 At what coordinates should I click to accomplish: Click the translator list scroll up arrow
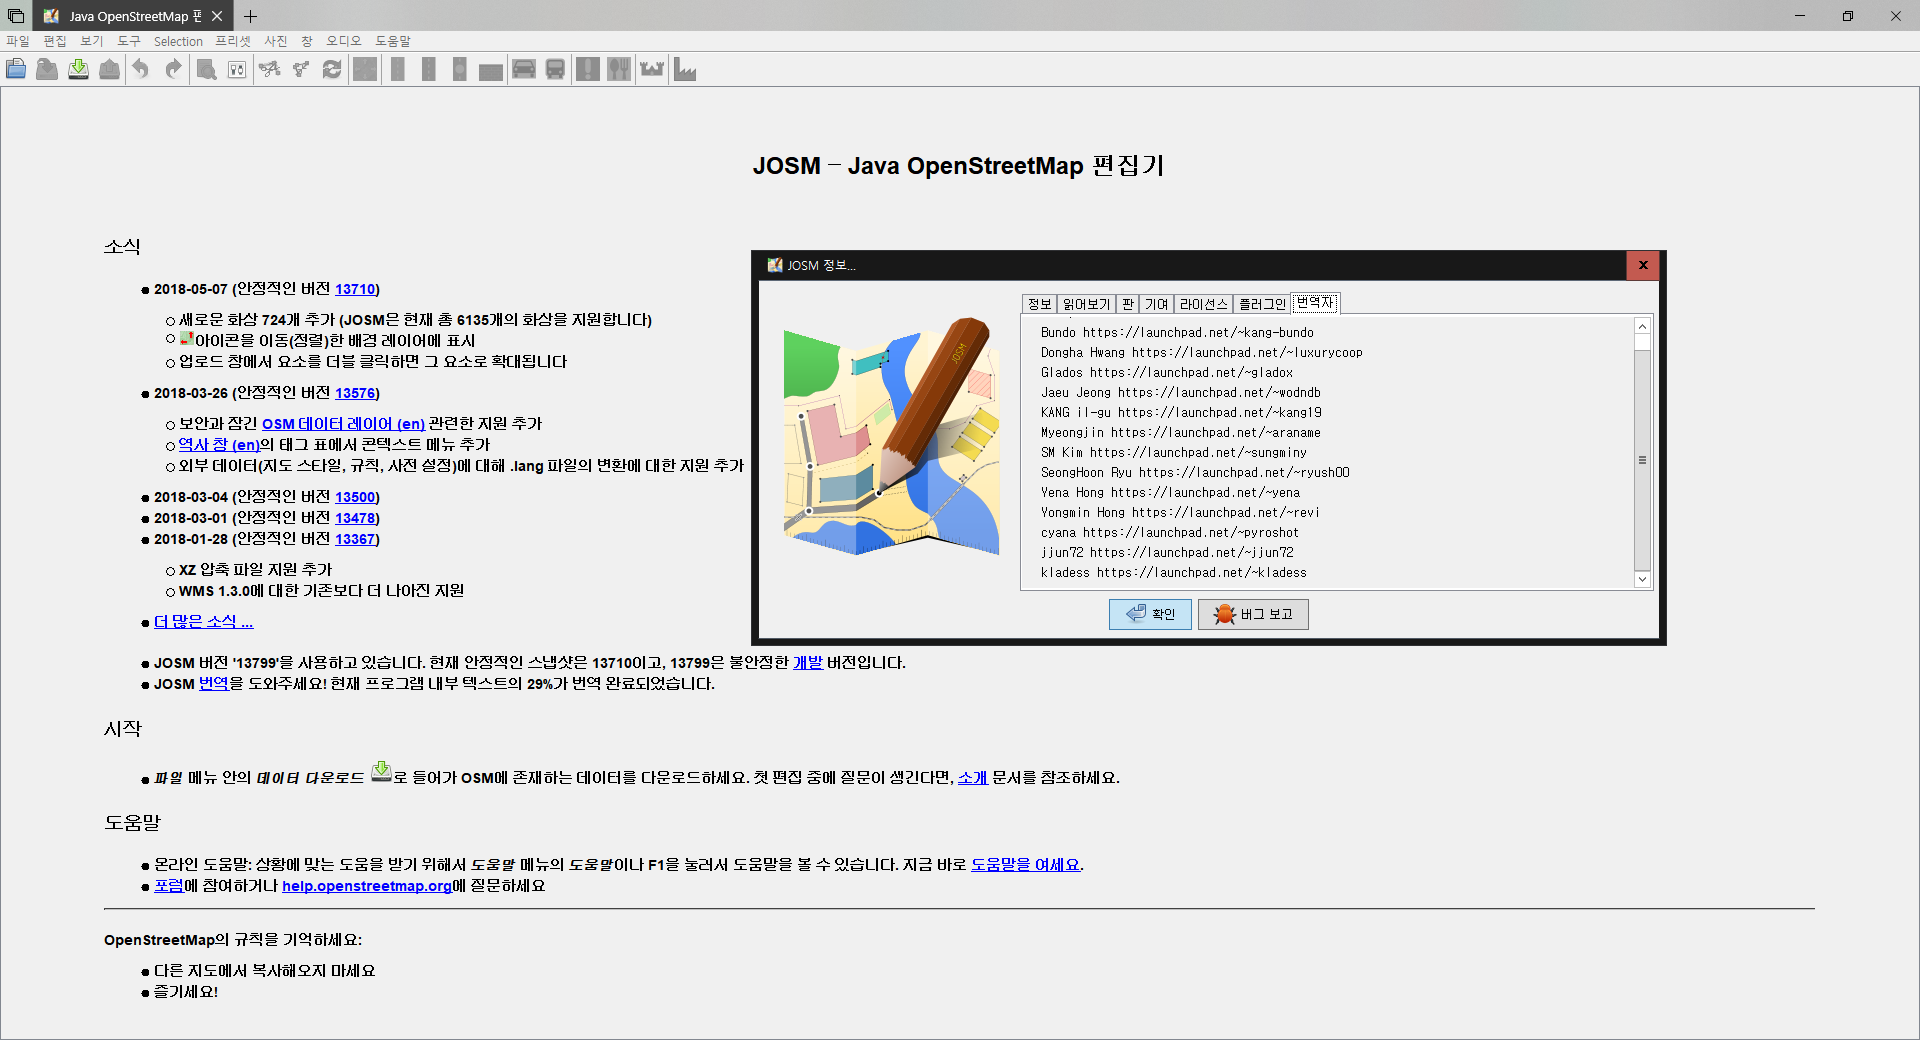1642,326
